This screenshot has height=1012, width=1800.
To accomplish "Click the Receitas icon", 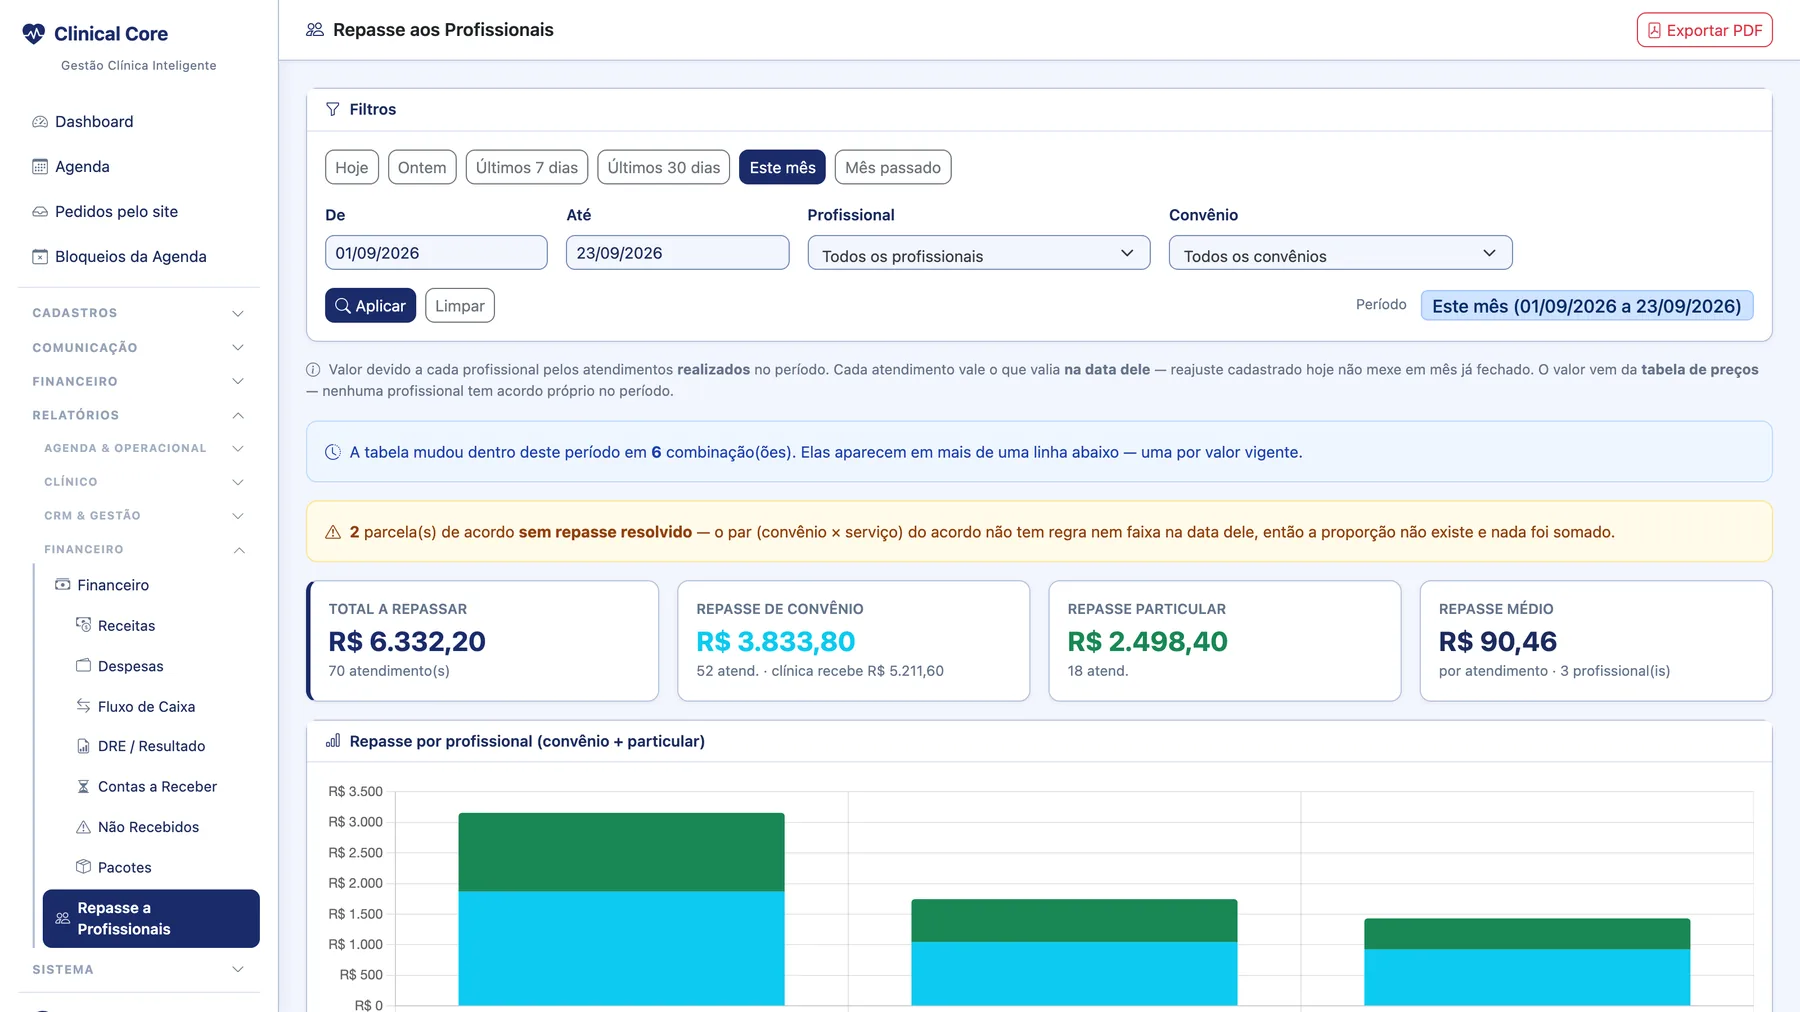I will point(84,625).
